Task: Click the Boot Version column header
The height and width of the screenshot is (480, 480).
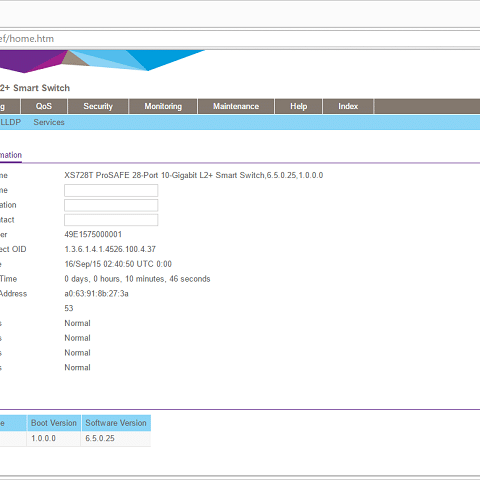Action: click(x=54, y=423)
